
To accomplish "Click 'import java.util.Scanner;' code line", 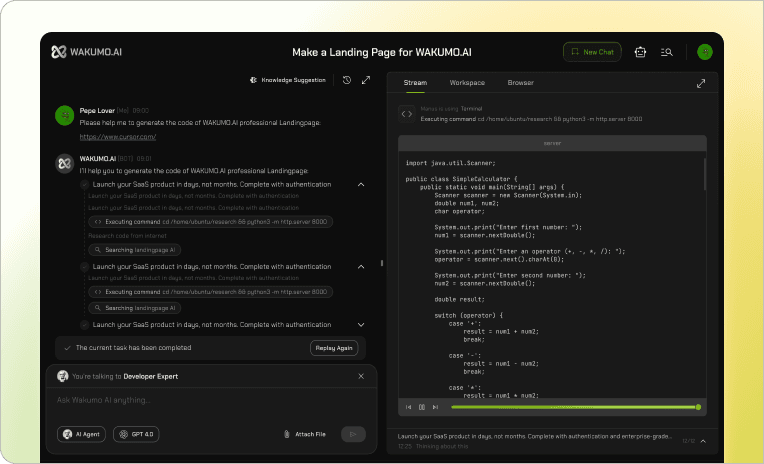I will tap(450, 163).
